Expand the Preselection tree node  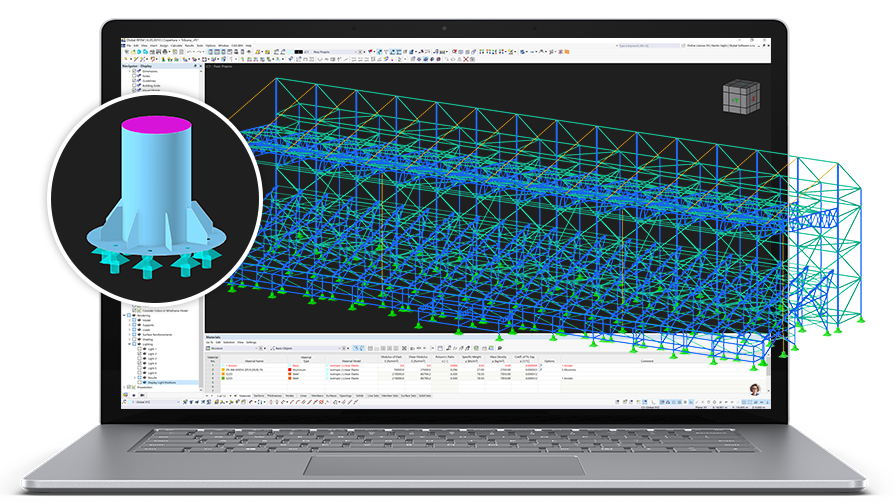[x=124, y=387]
